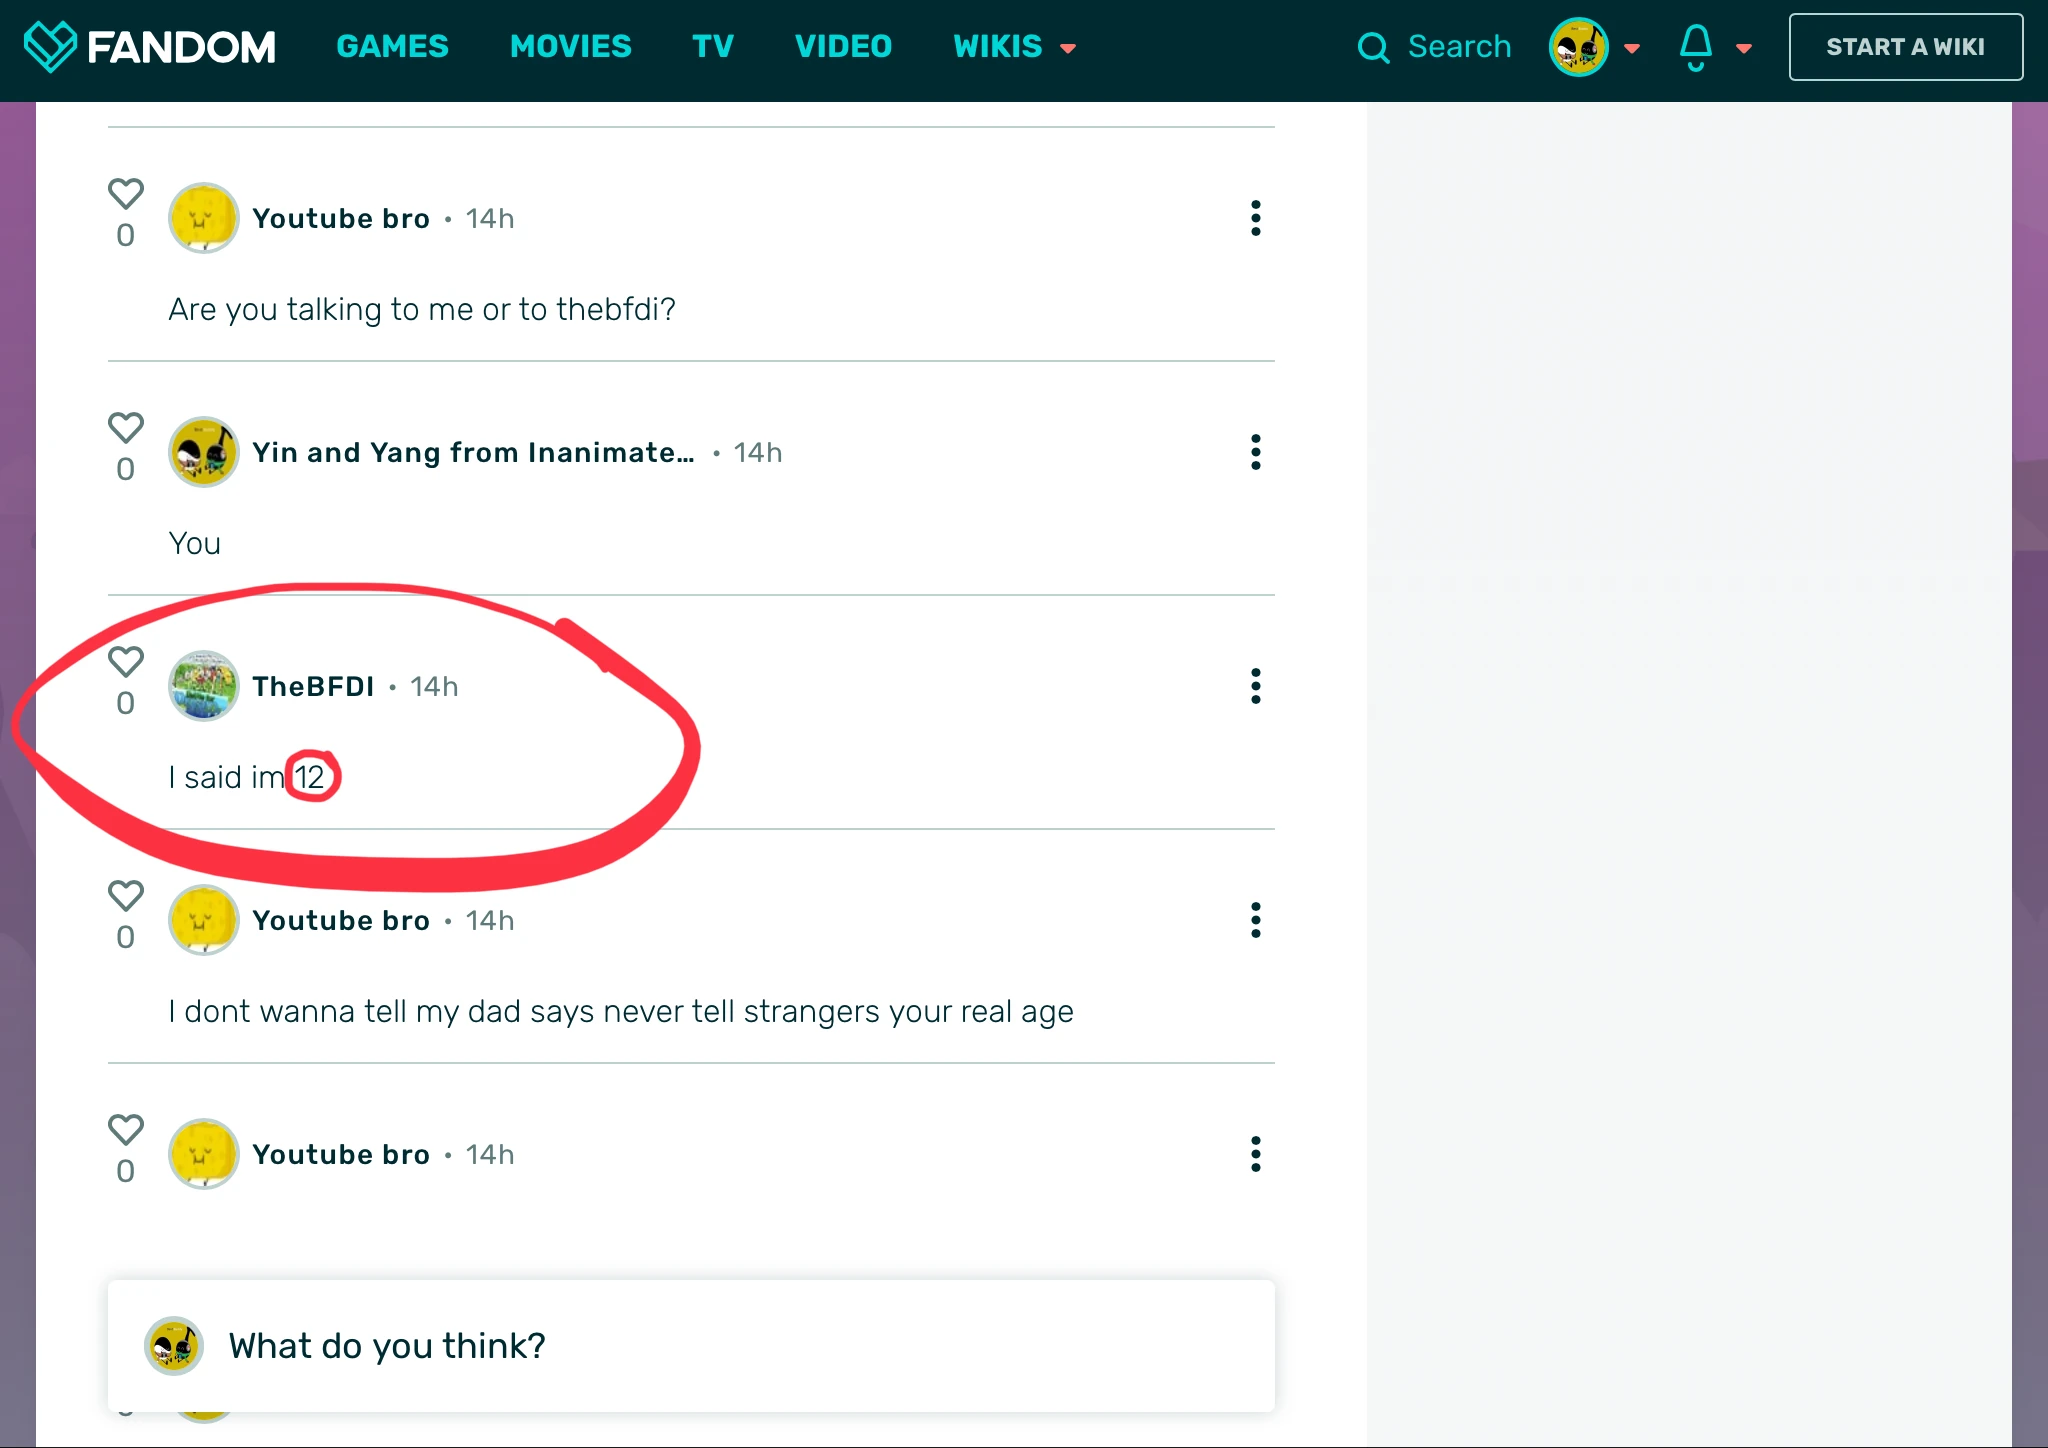Toggle heart on 'Are you talking to me' comment
The height and width of the screenshot is (1448, 2048).
click(x=126, y=193)
